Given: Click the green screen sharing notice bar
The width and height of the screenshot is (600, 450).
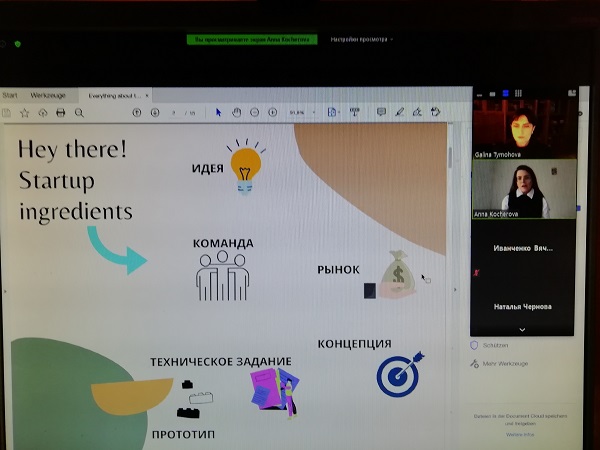Looking at the screenshot, I should 252,39.
